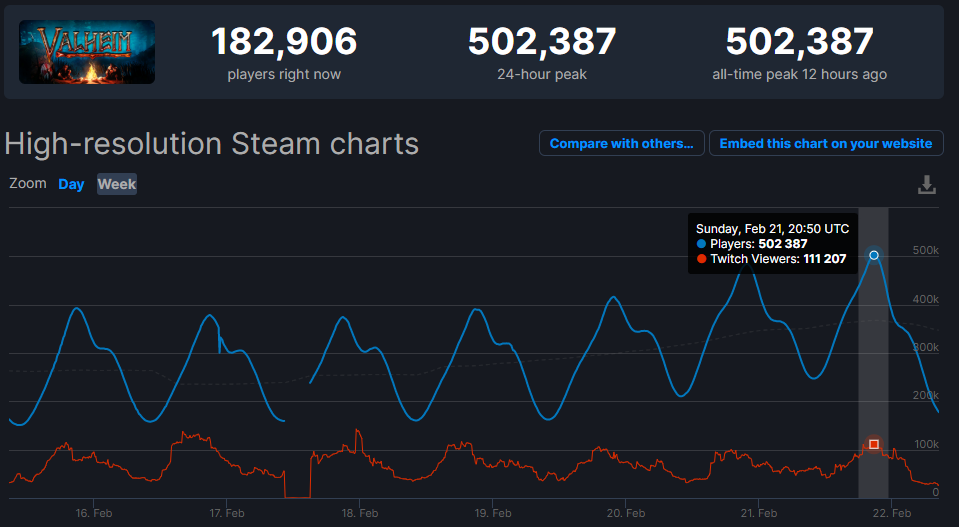Open Compare with others dialog
This screenshot has width=959, height=527.
pos(621,143)
